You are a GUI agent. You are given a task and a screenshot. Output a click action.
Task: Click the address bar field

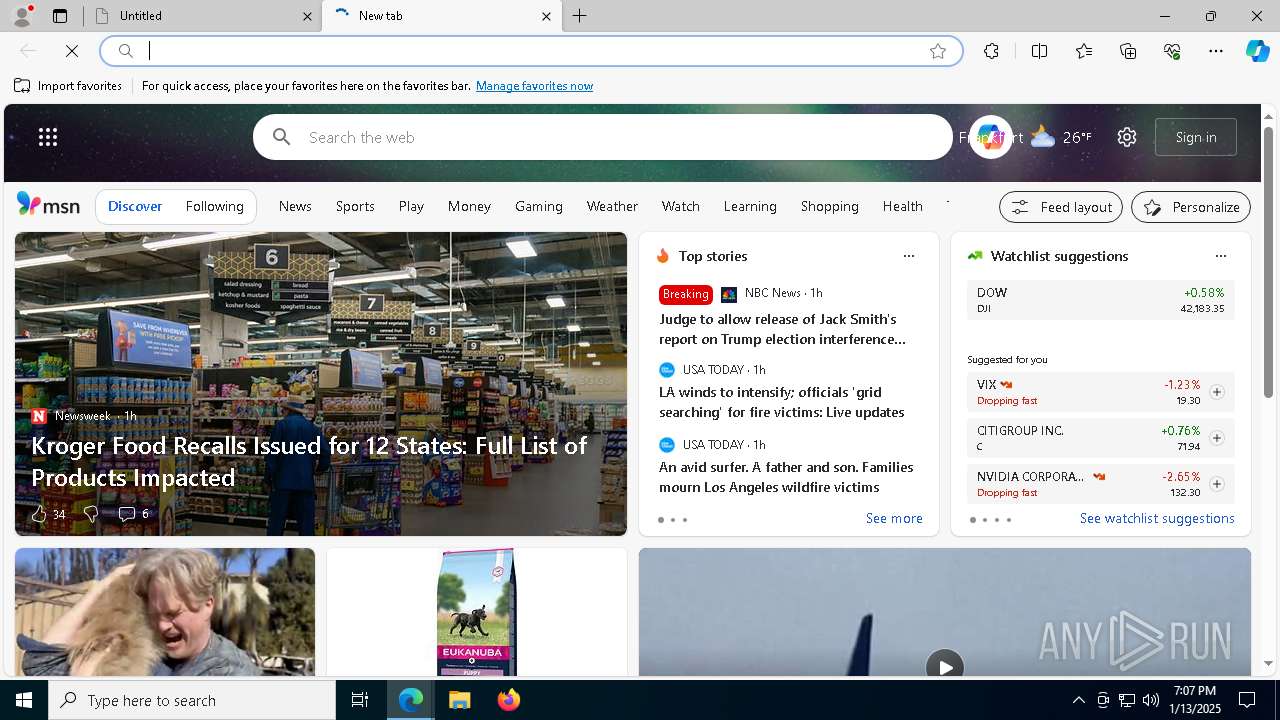click(x=532, y=51)
